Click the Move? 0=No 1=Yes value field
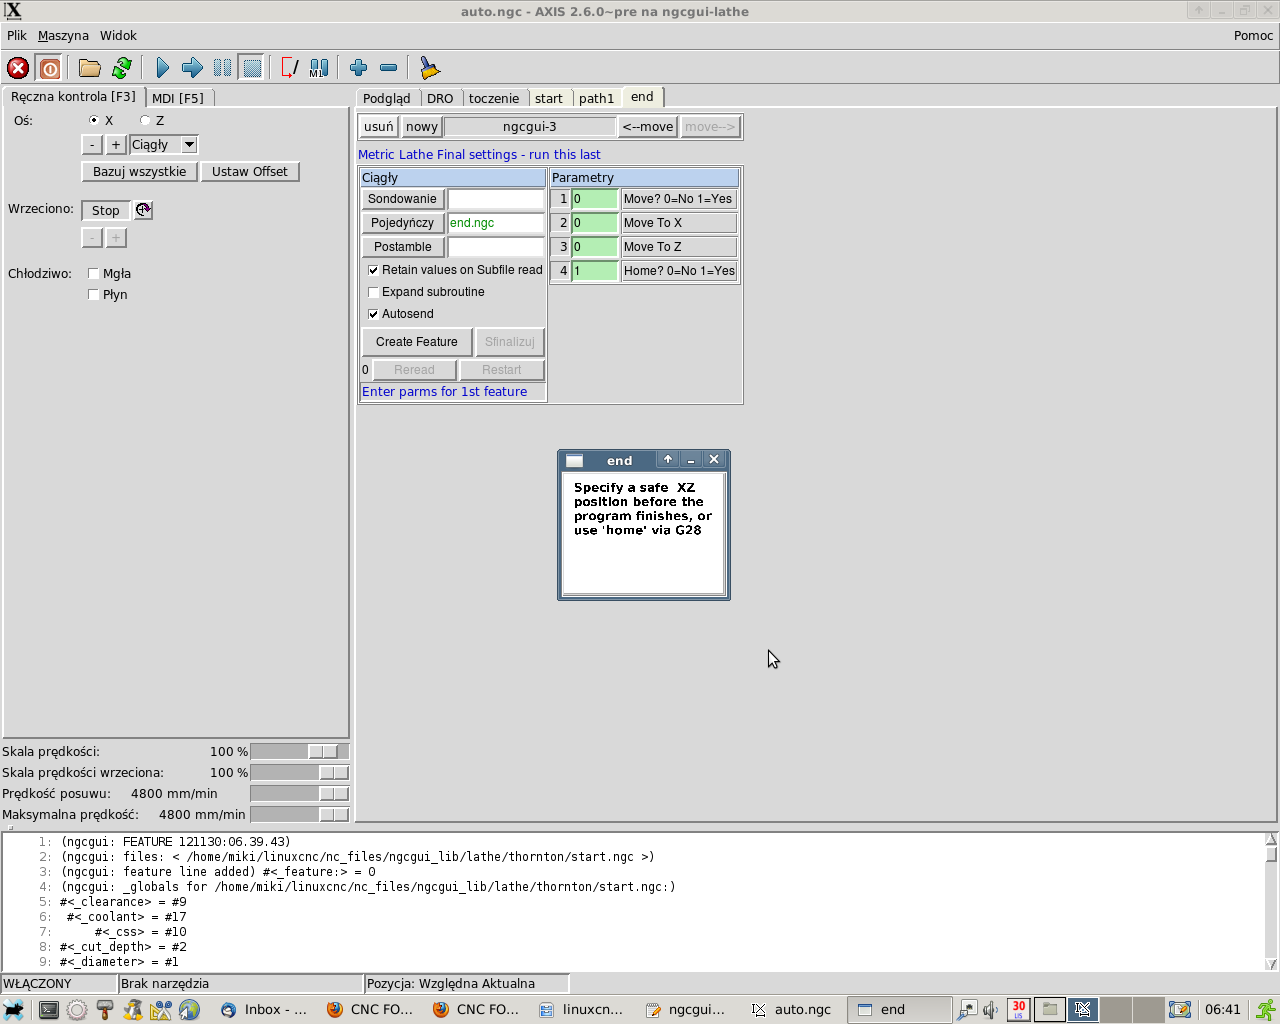Screen dimensions: 1280x1024 (x=595, y=199)
